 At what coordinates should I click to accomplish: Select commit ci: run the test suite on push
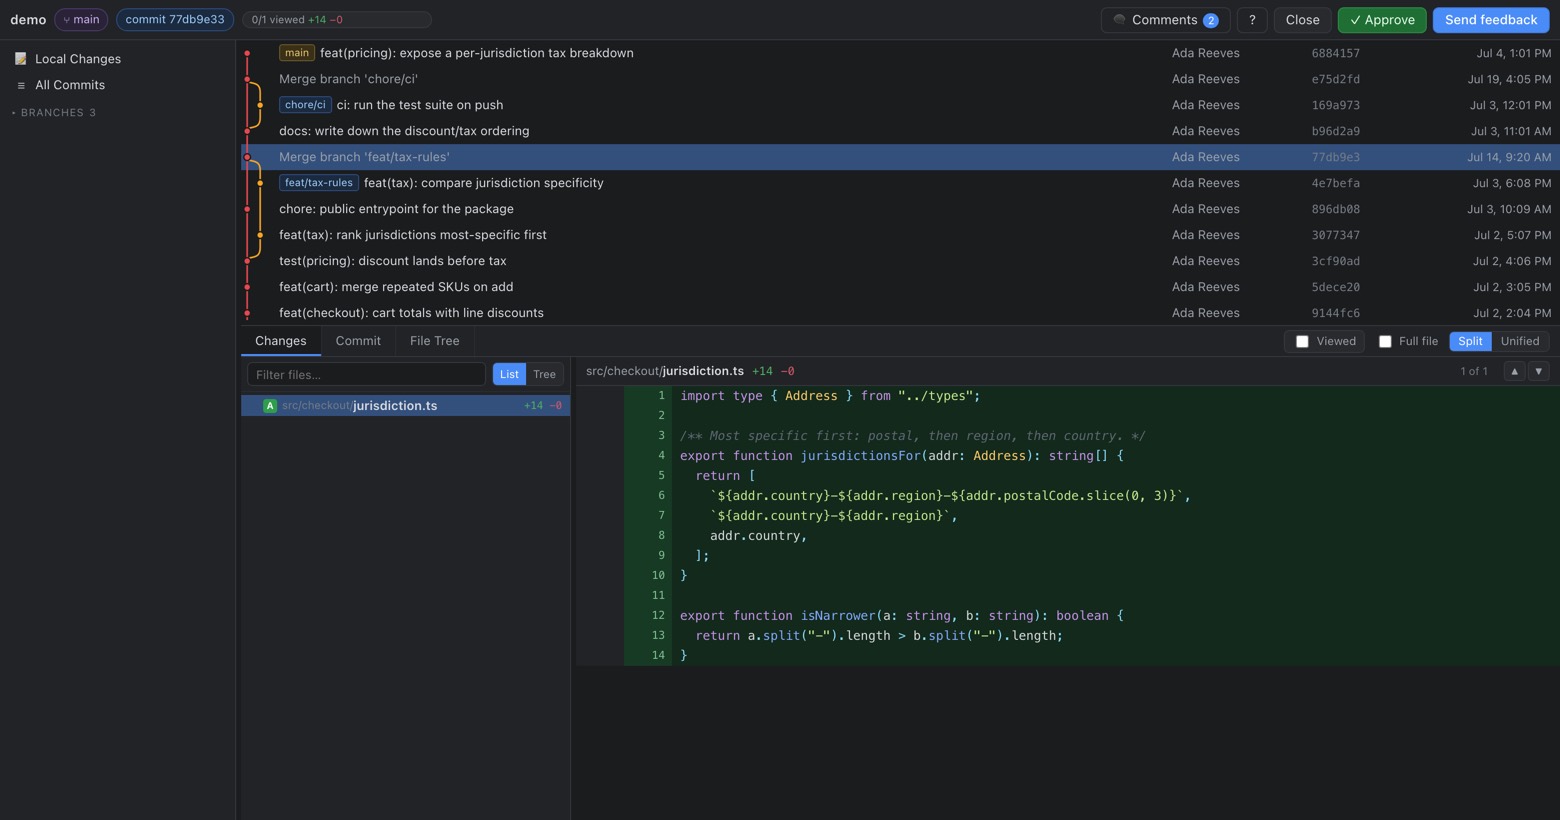[900, 105]
